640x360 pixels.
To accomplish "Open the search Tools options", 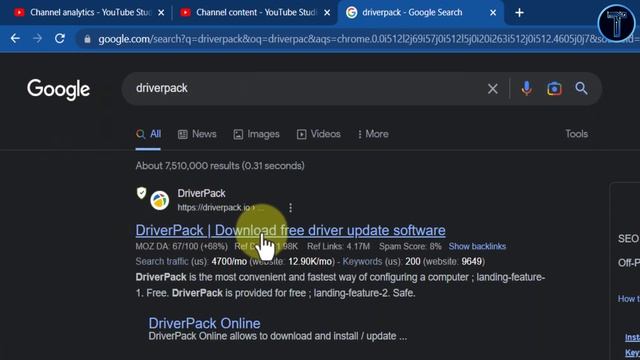I will pyautogui.click(x=576, y=134).
